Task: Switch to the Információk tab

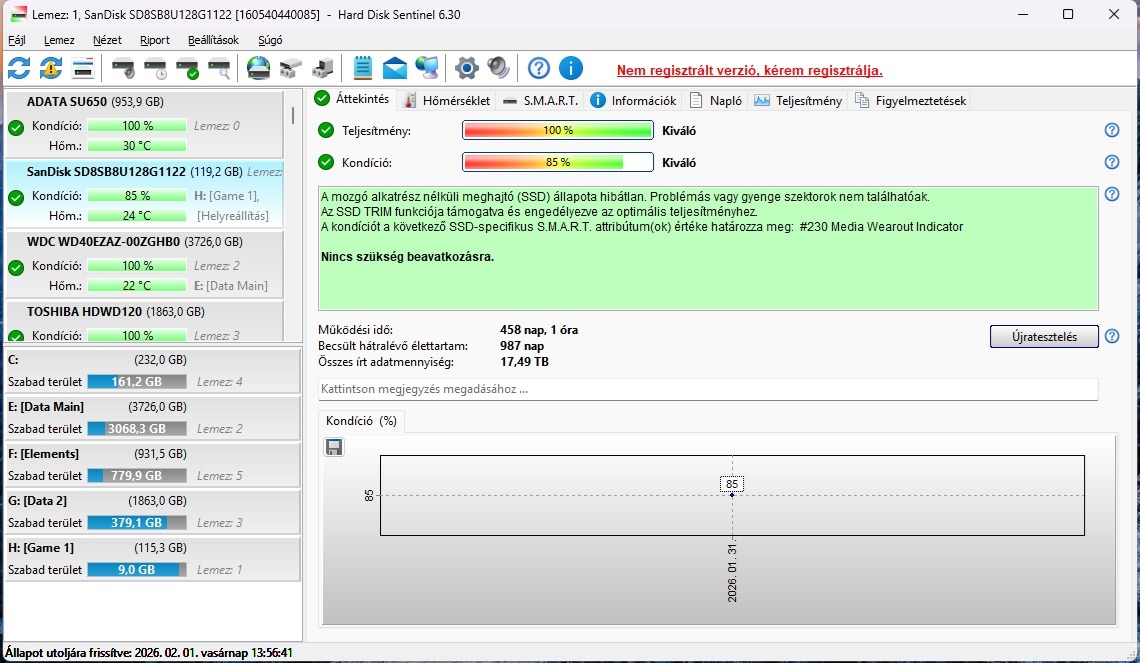Action: click(x=633, y=100)
